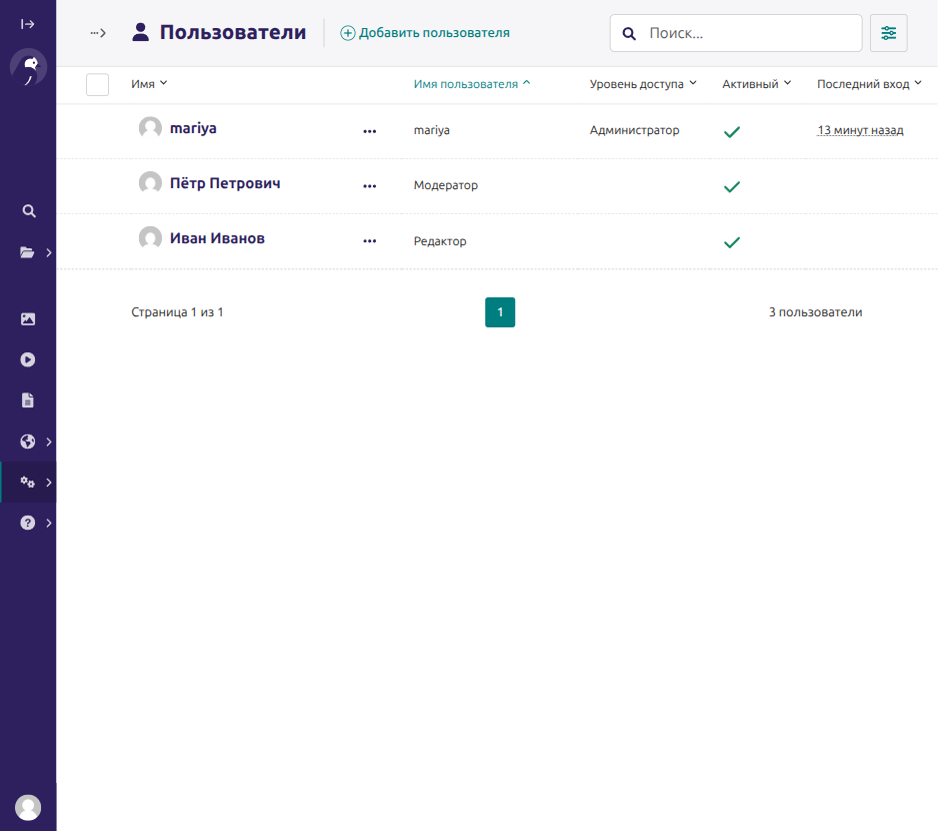Click the Страница 1 из 1 text

pos(177,312)
